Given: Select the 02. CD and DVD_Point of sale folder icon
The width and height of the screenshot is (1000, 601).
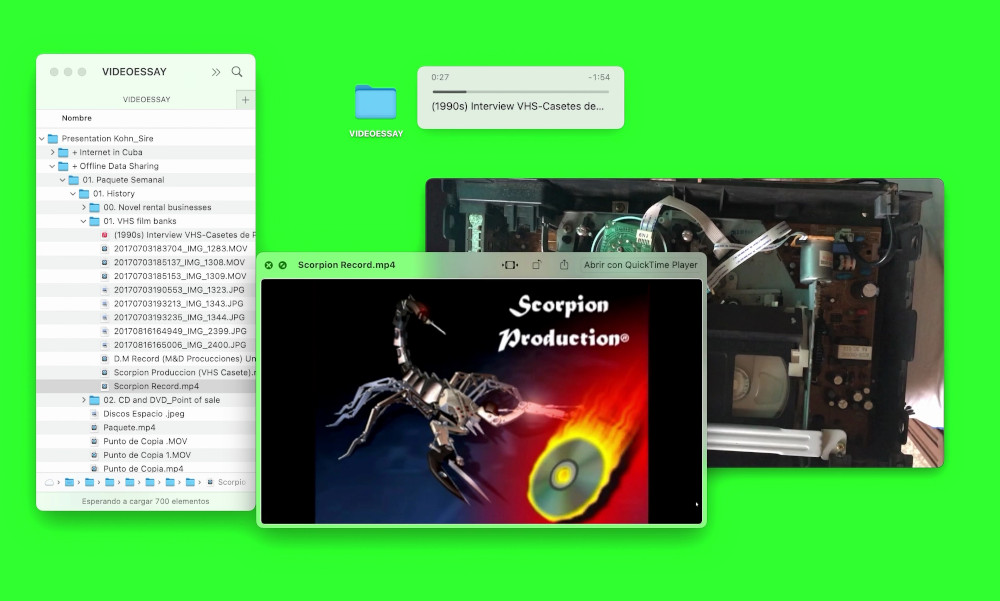Looking at the screenshot, I should pyautogui.click(x=94, y=400).
